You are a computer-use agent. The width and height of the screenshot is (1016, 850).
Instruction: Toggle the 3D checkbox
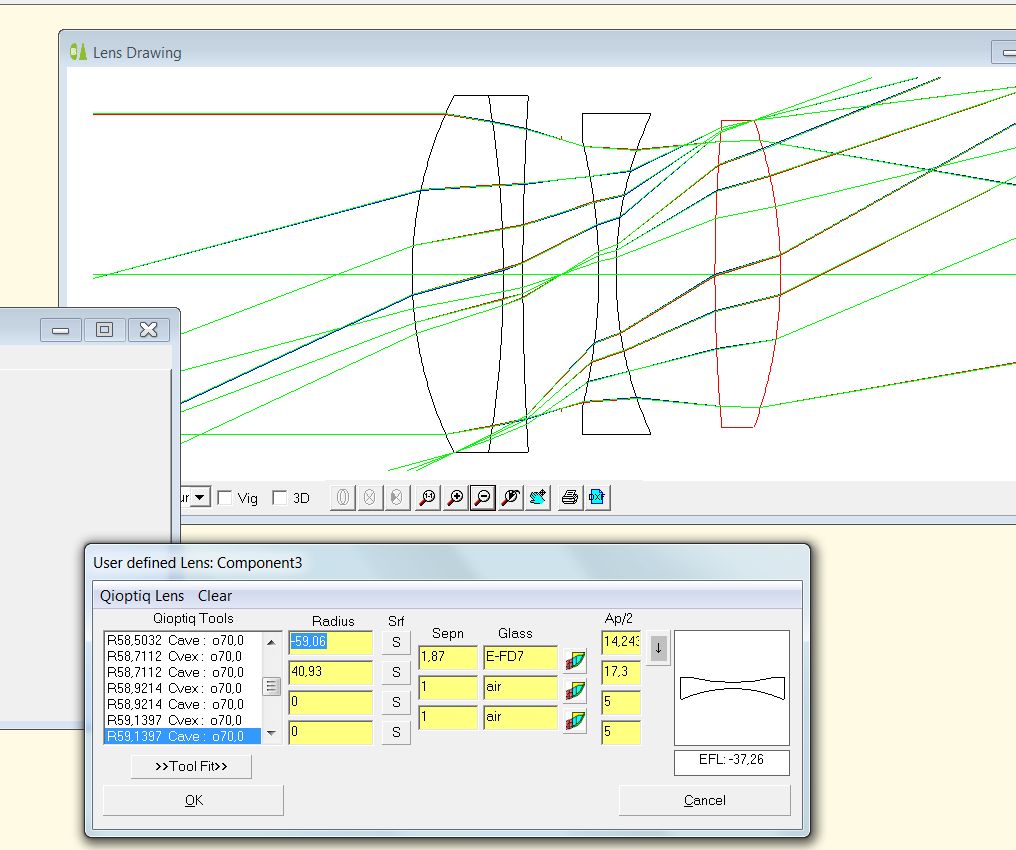[280, 498]
